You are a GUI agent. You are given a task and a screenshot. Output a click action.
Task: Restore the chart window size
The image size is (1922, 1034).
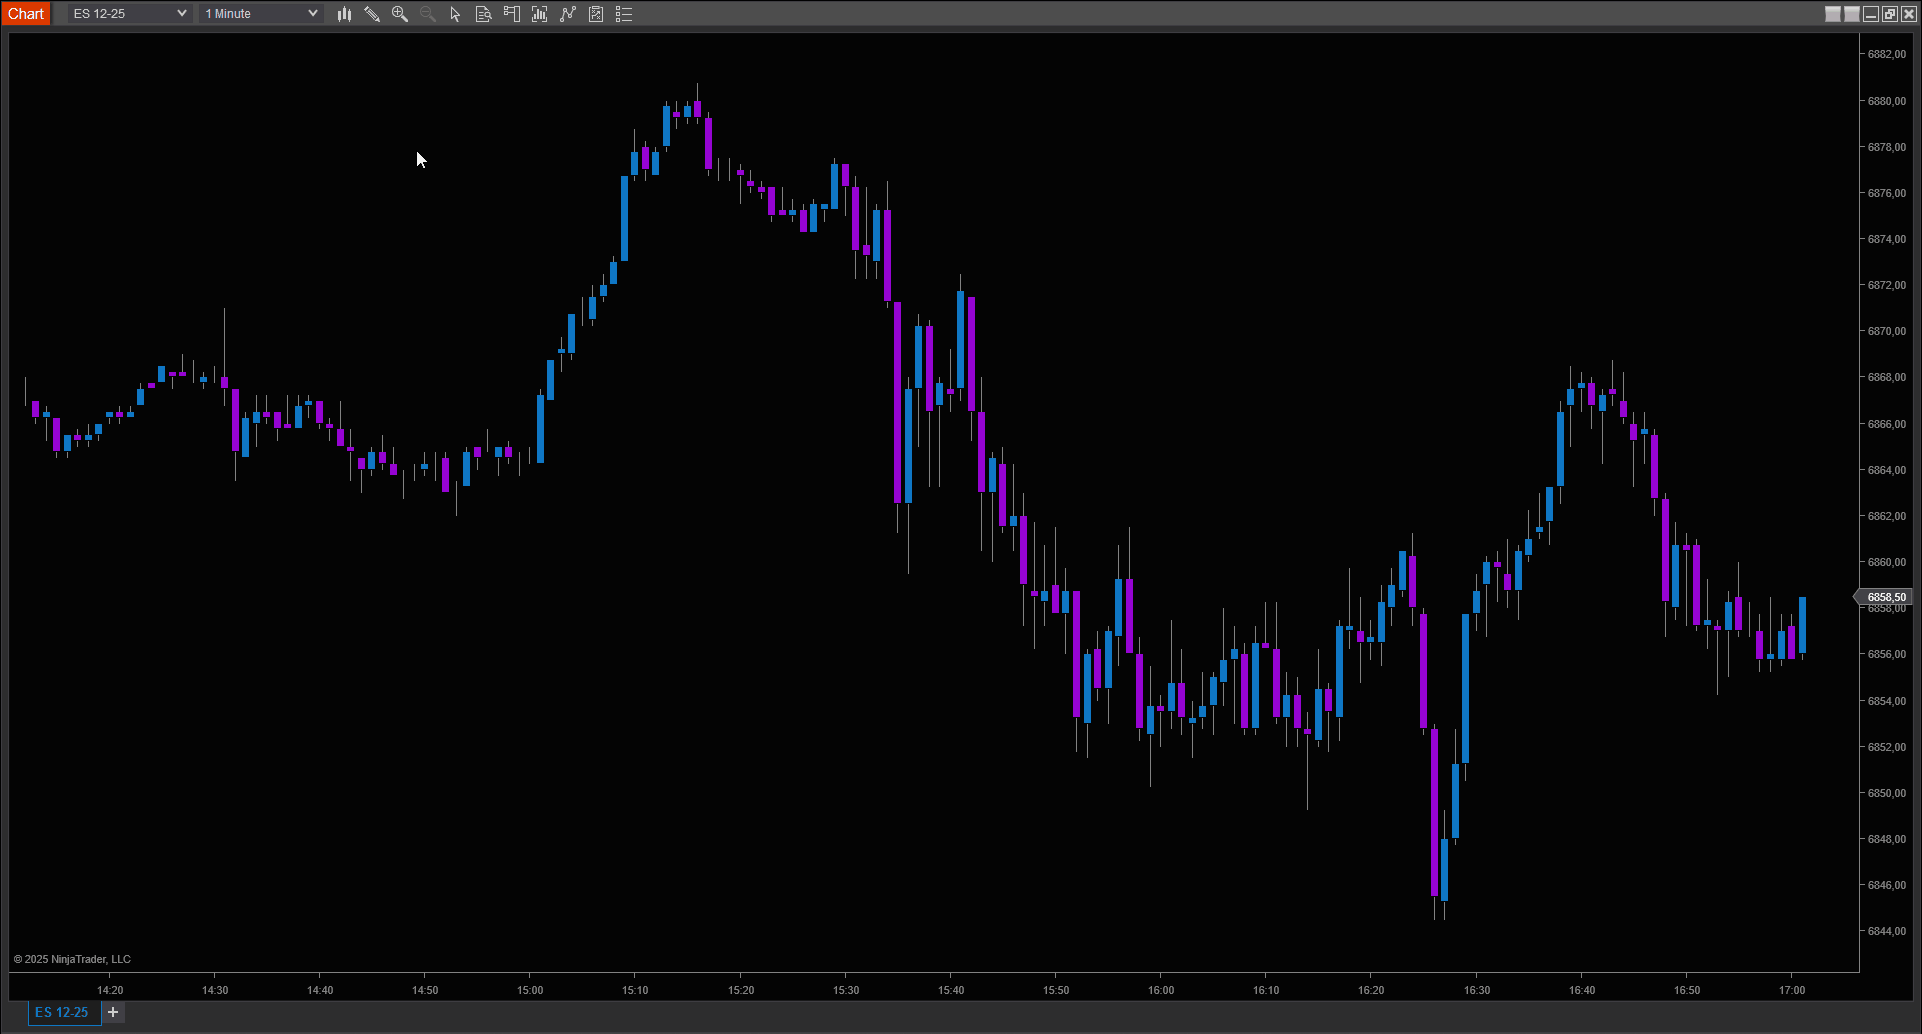pos(1890,14)
